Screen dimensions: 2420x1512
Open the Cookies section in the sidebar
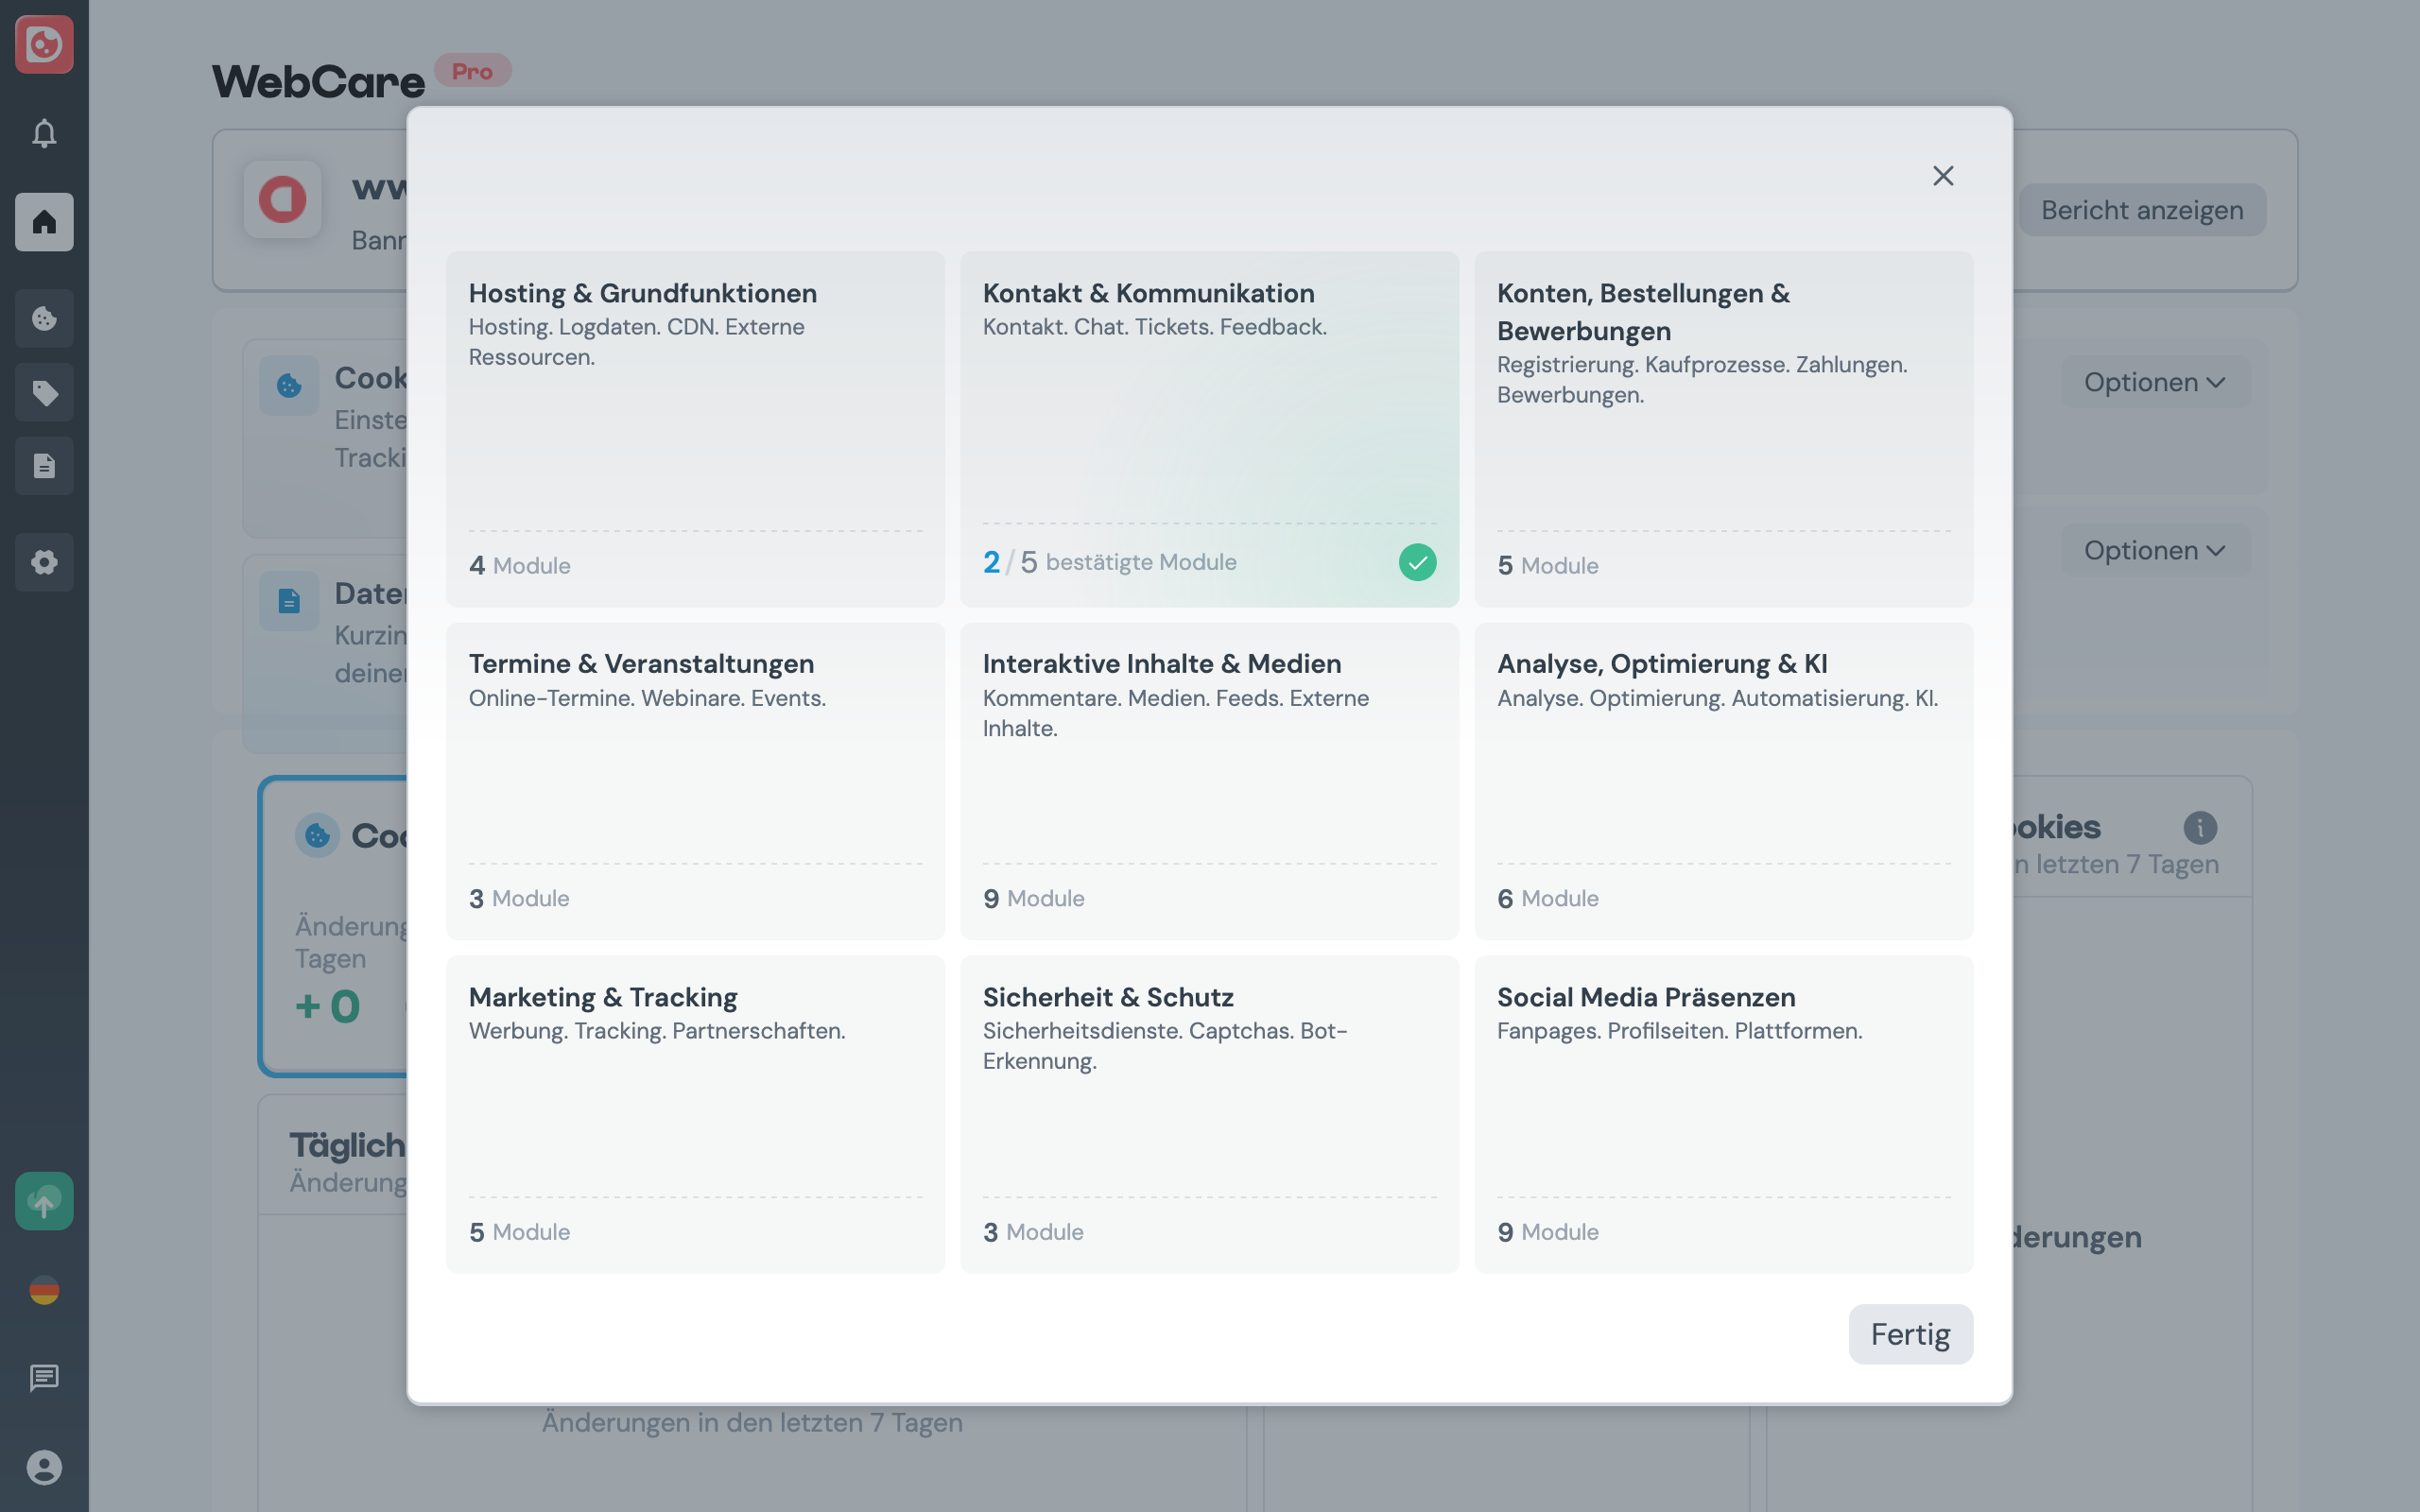44,318
